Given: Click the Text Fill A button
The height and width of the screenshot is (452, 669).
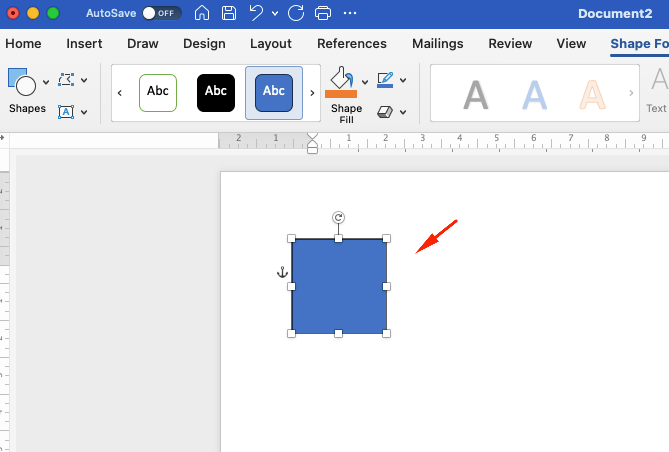Looking at the screenshot, I should pyautogui.click(x=659, y=79).
